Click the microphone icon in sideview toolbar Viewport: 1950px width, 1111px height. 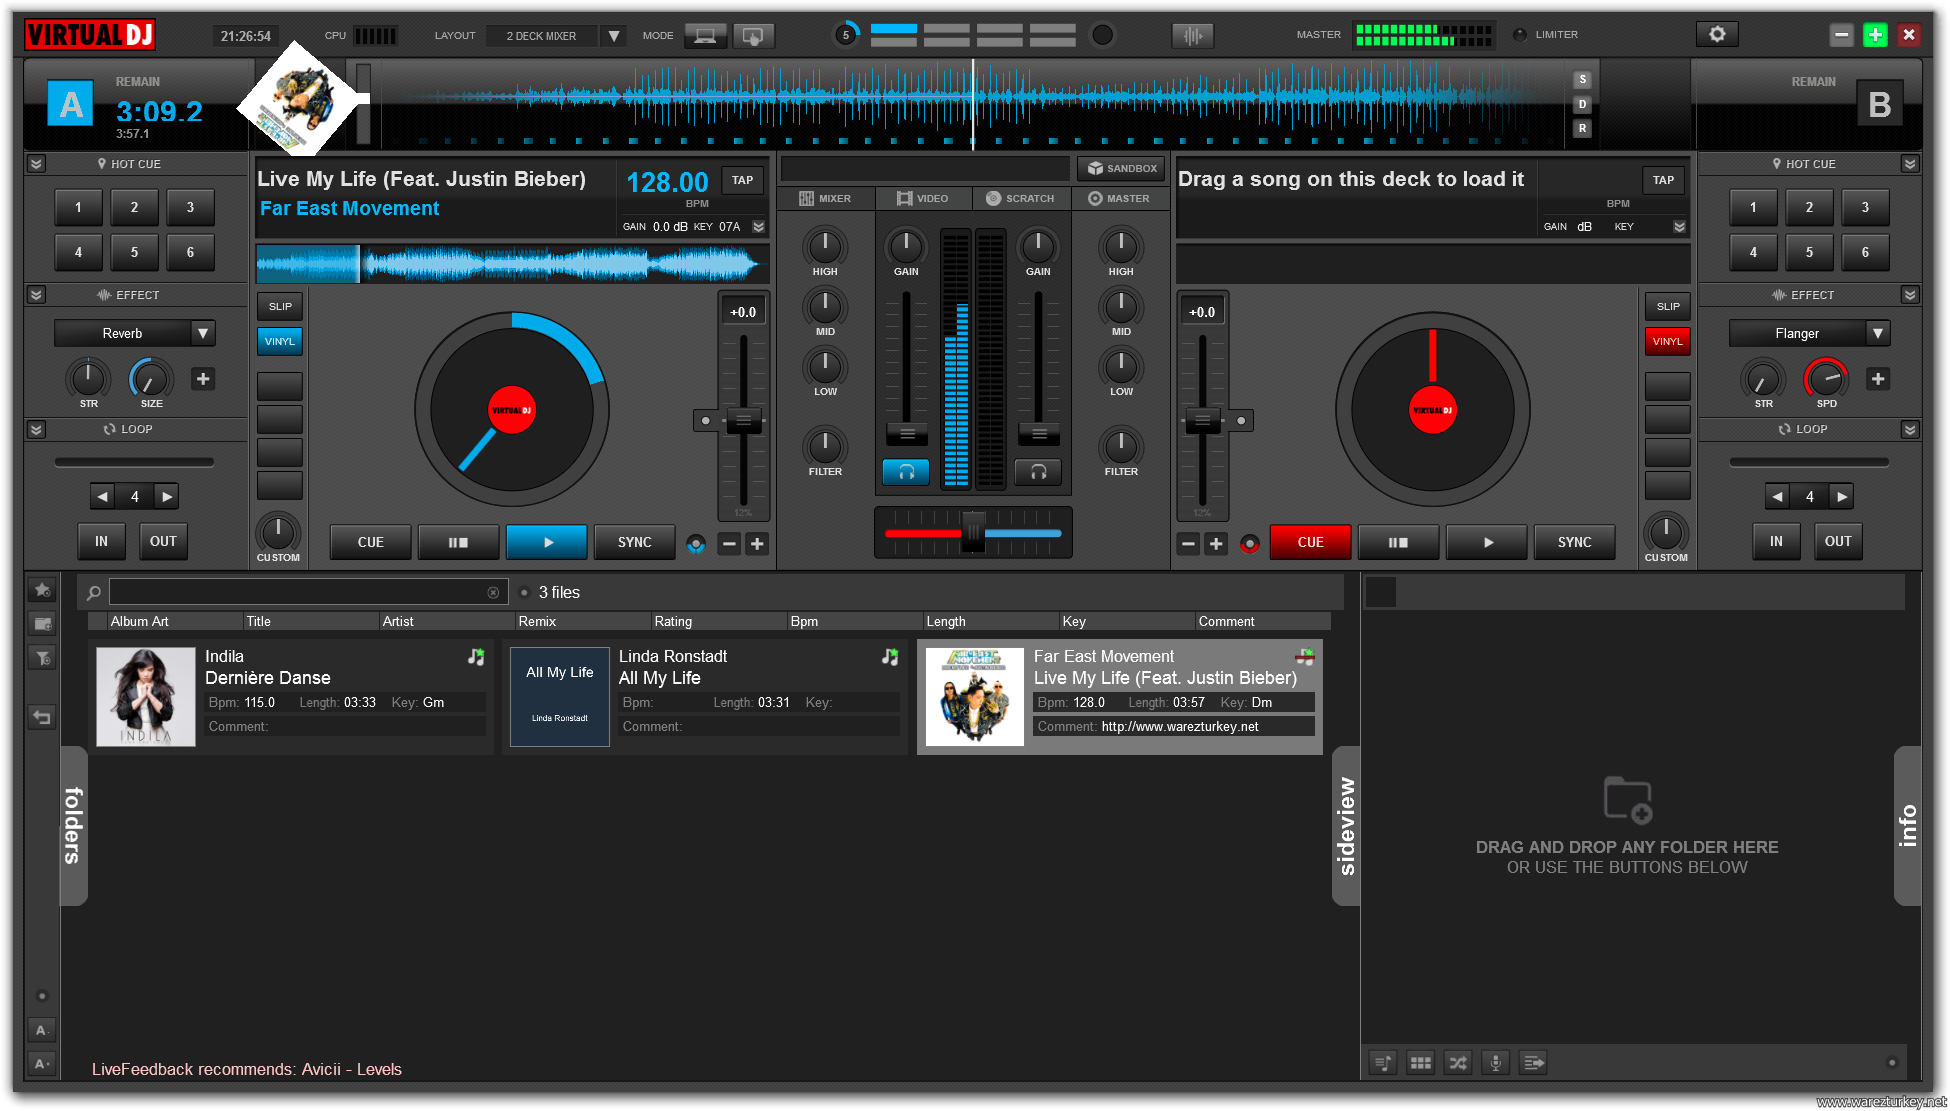coord(1496,1063)
